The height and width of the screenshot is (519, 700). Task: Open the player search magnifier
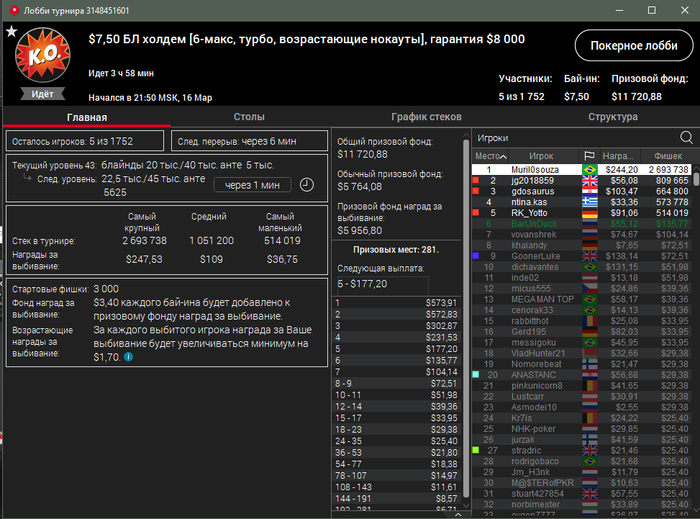[686, 137]
